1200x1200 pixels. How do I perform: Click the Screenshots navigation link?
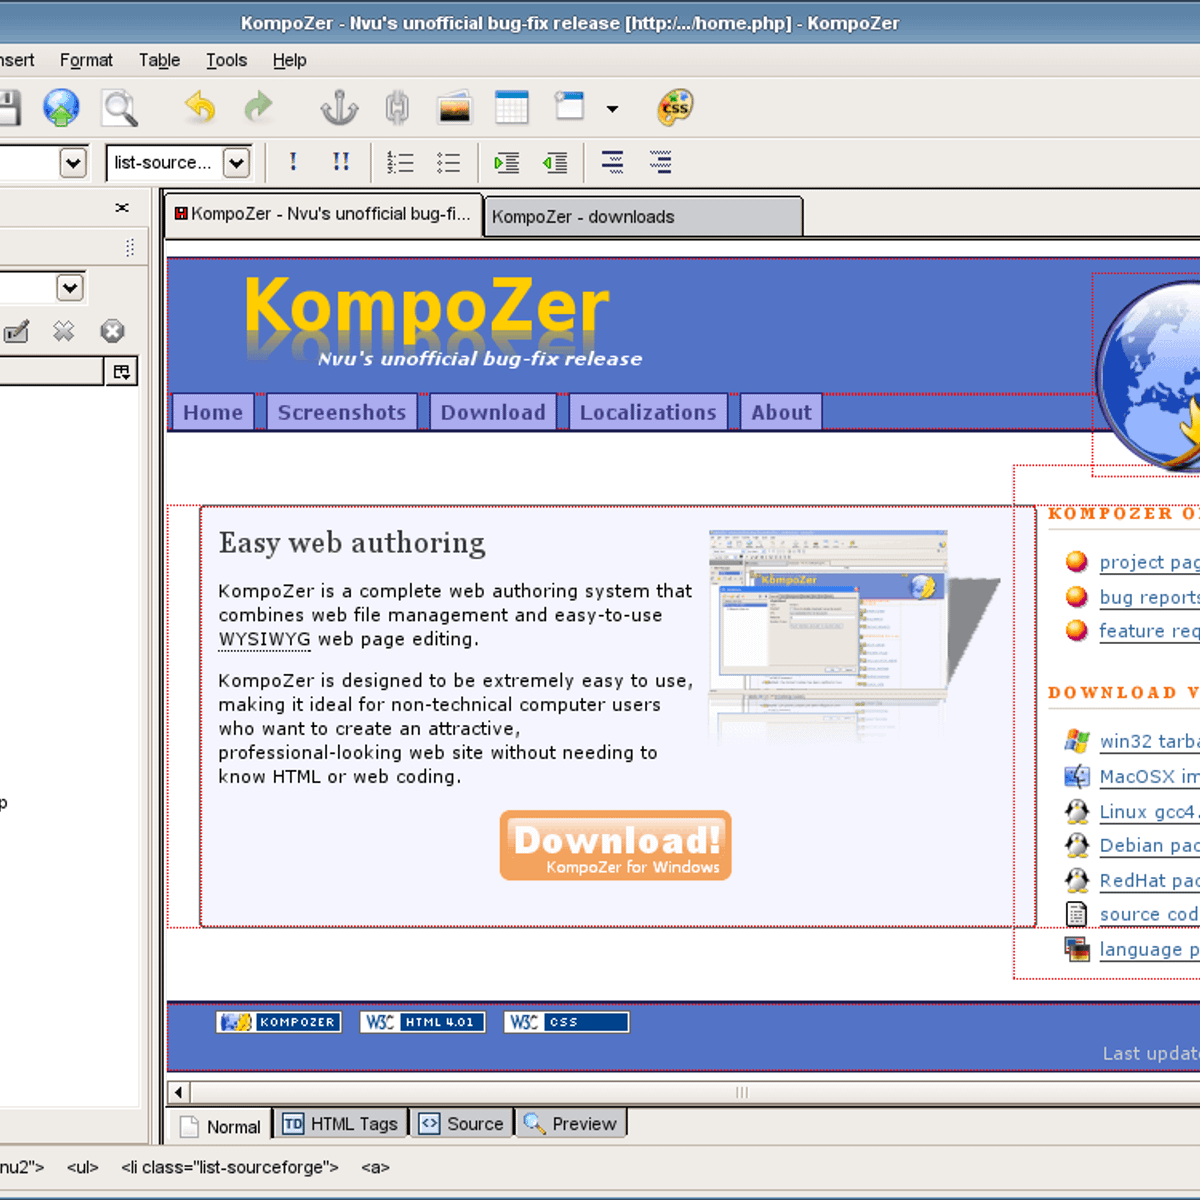(x=342, y=412)
